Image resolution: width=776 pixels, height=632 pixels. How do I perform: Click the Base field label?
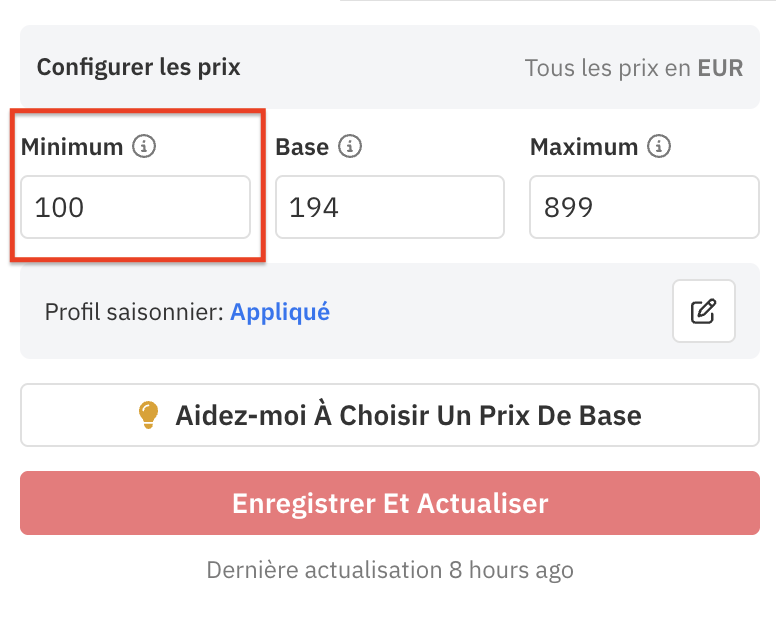[302, 147]
